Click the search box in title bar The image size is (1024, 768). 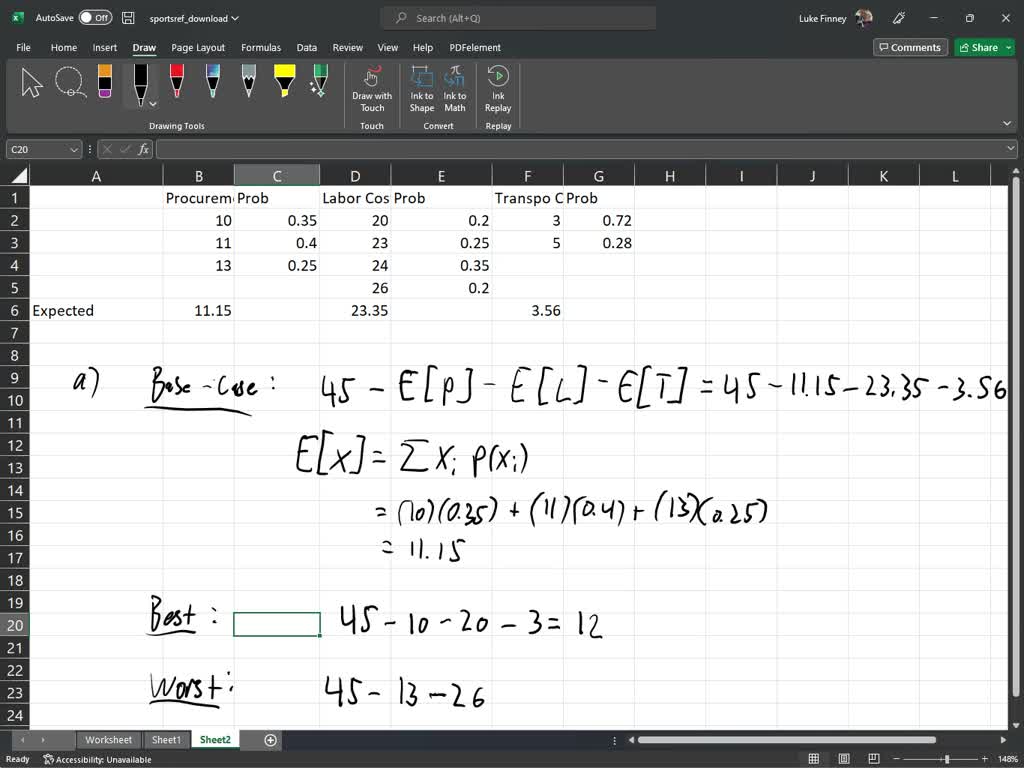[x=518, y=18]
